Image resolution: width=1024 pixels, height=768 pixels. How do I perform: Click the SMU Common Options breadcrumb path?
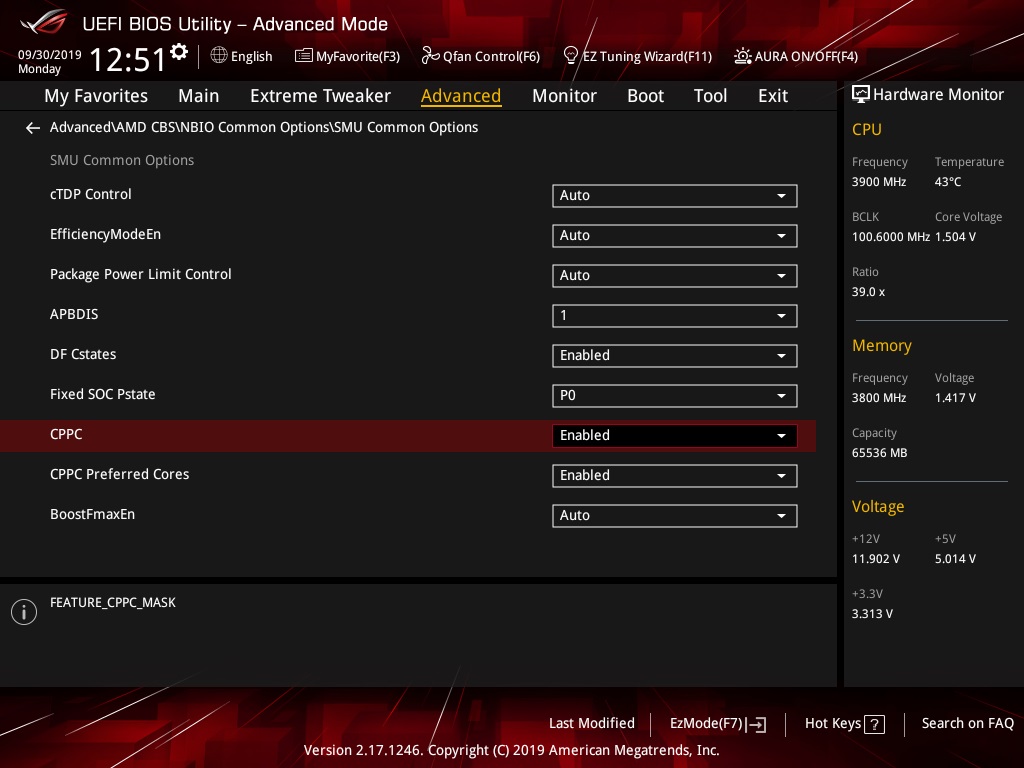pyautogui.click(x=264, y=127)
